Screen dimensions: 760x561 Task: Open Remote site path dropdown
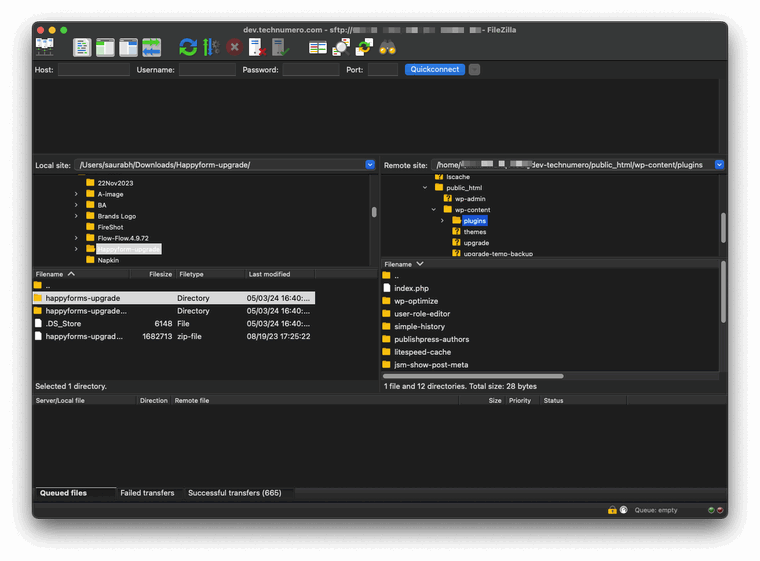719,165
